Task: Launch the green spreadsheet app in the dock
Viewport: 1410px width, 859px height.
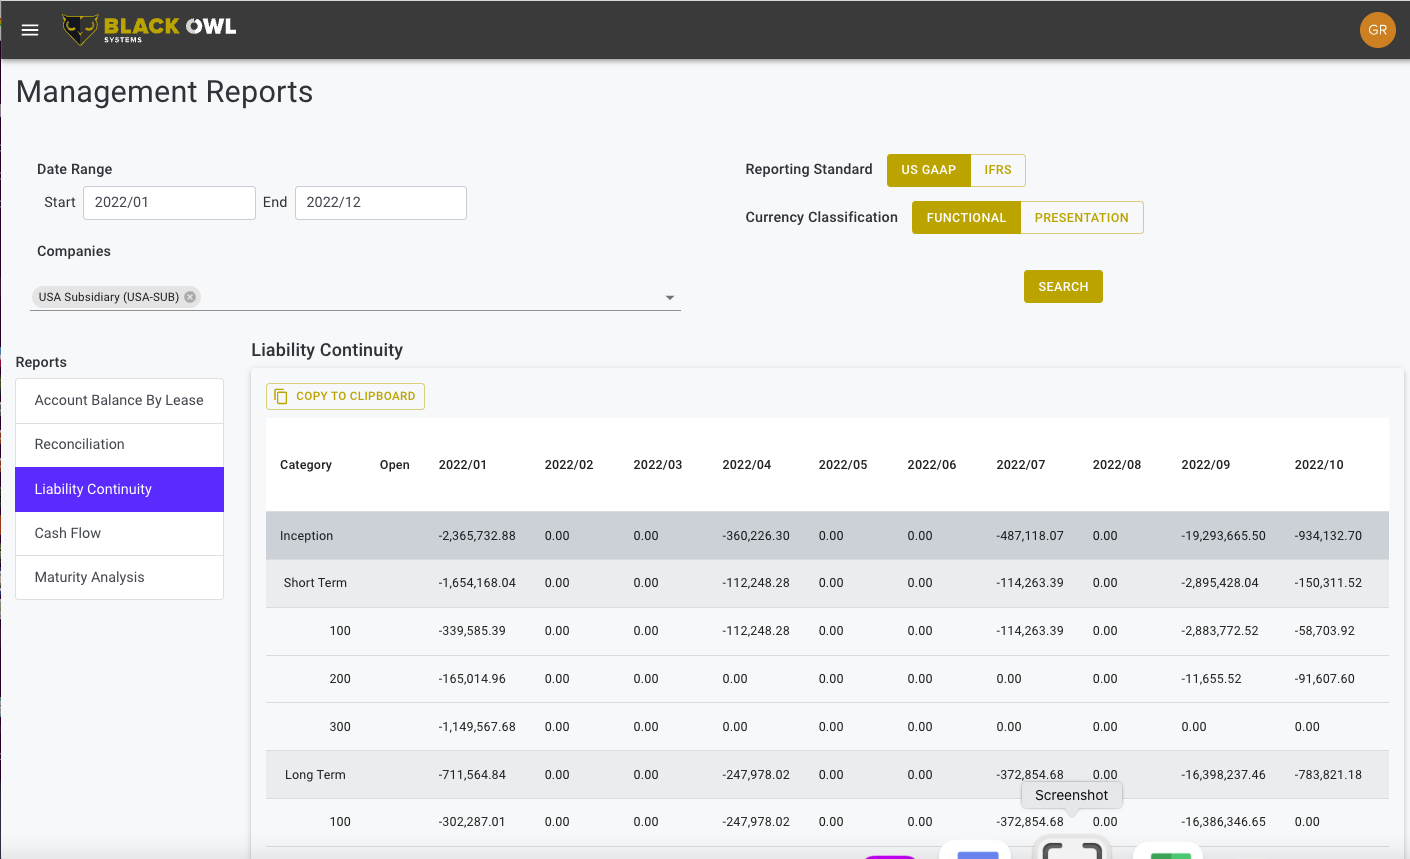Action: pyautogui.click(x=1168, y=852)
